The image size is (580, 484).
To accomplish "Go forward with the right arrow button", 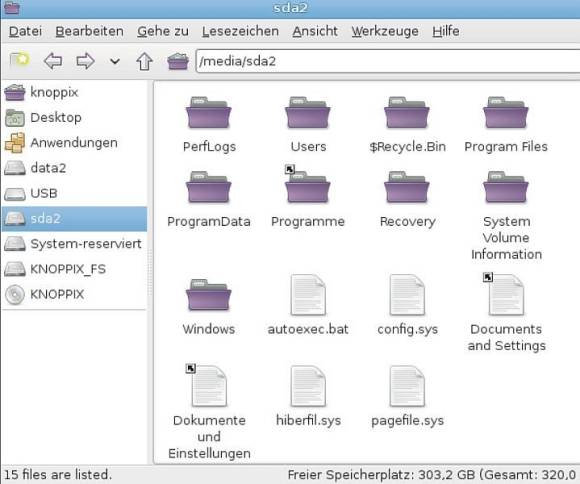I will click(x=85, y=61).
